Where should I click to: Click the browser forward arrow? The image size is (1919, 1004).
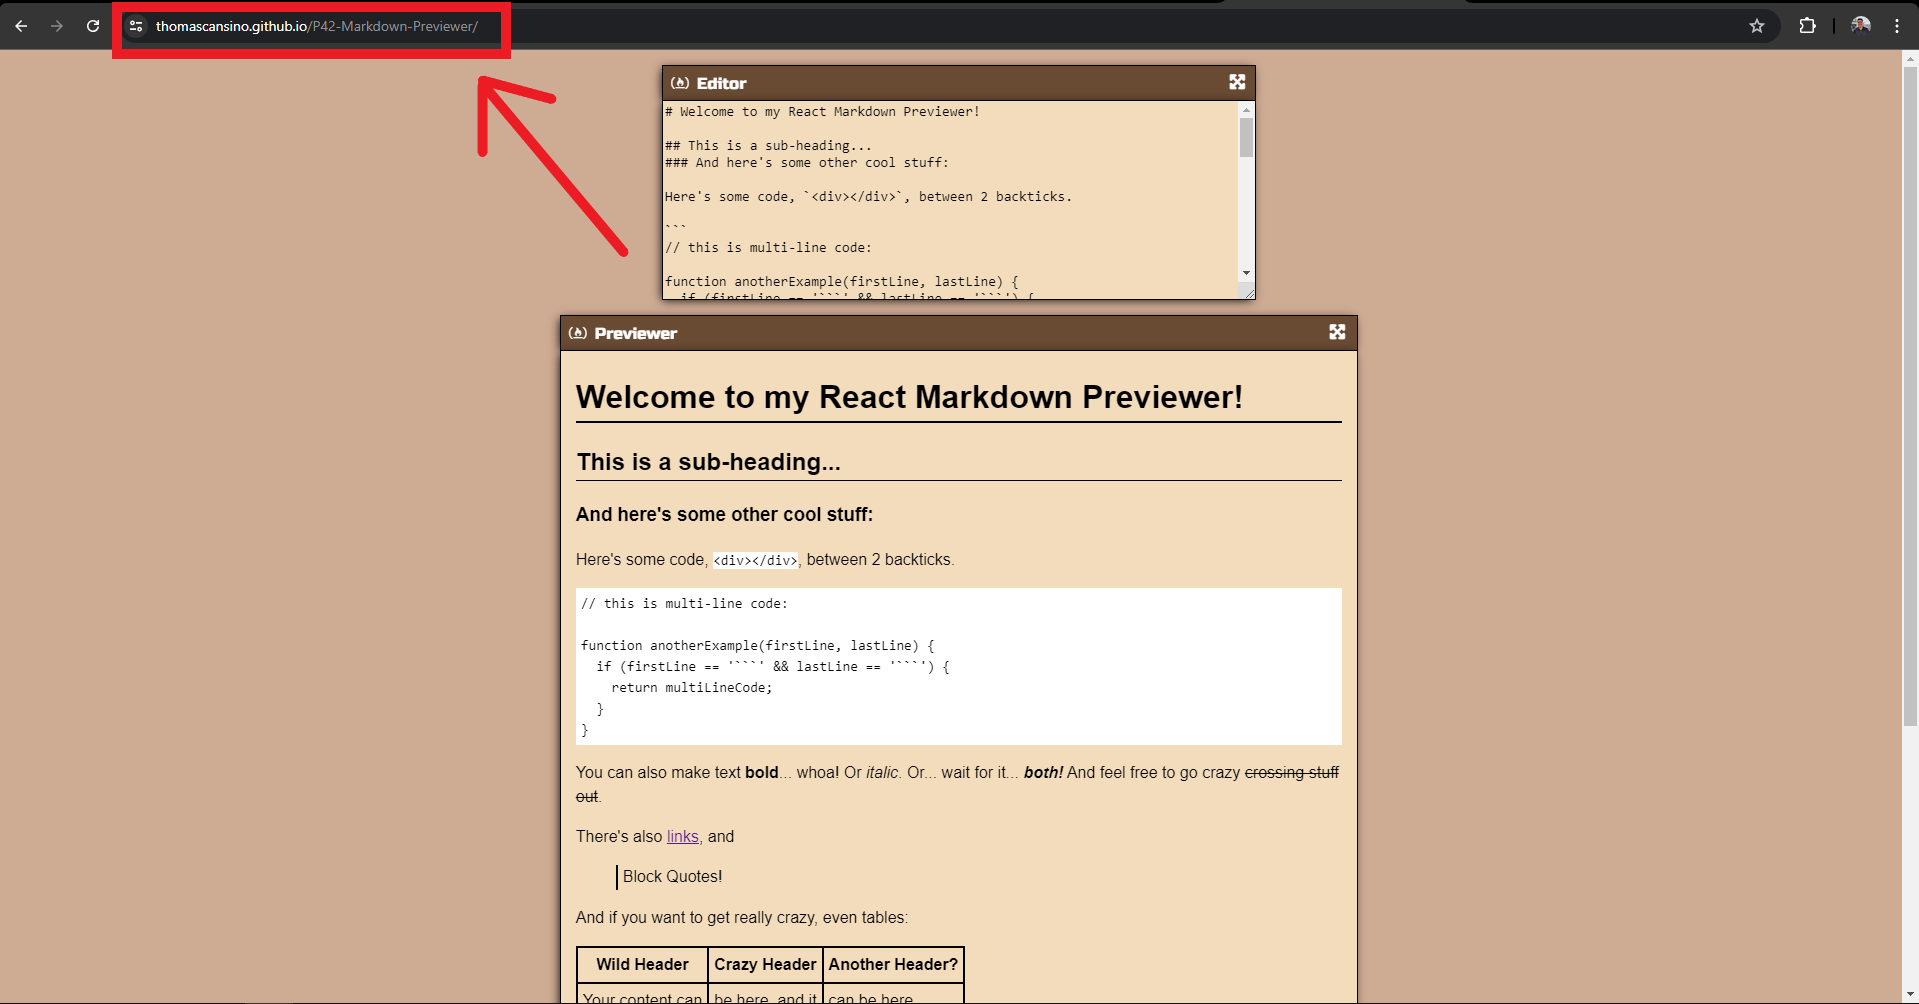57,26
